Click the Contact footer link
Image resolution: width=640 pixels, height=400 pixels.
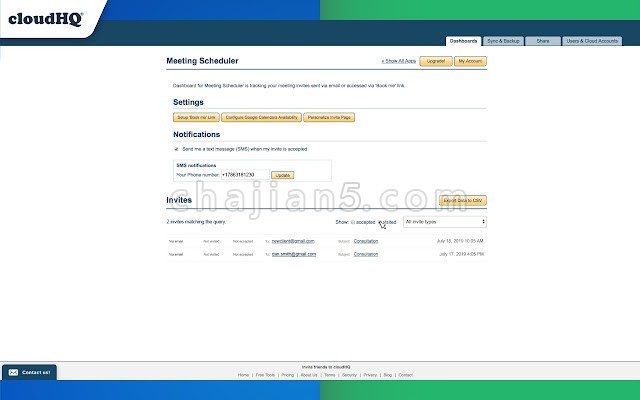click(406, 375)
